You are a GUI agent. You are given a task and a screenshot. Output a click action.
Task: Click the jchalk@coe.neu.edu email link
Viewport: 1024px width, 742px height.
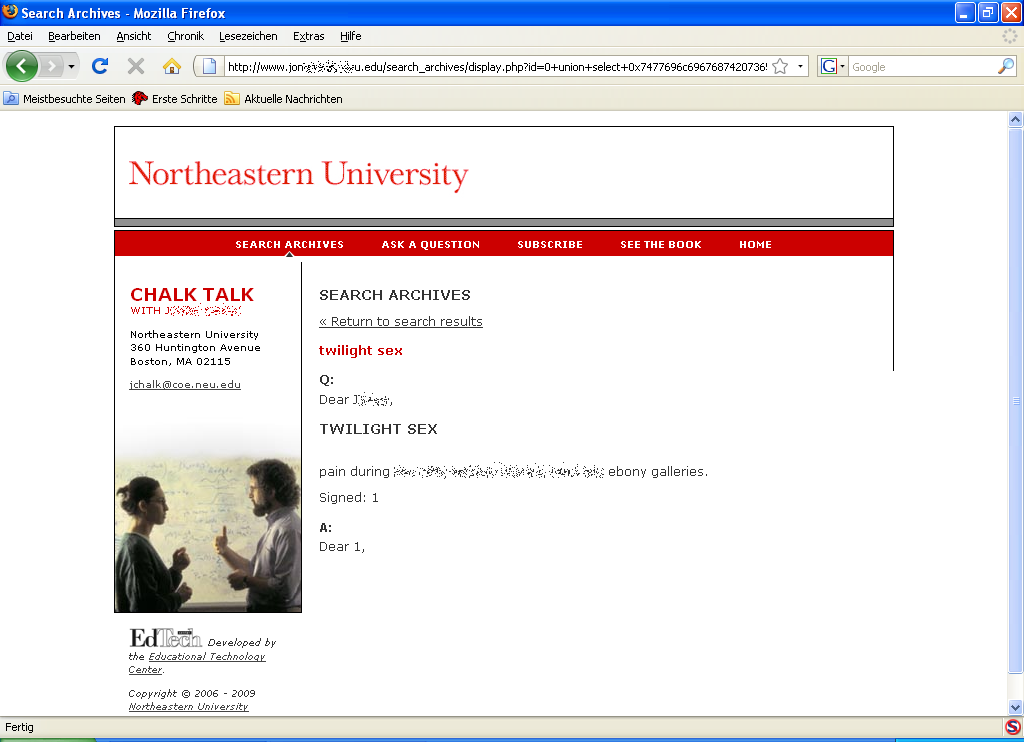coord(185,385)
